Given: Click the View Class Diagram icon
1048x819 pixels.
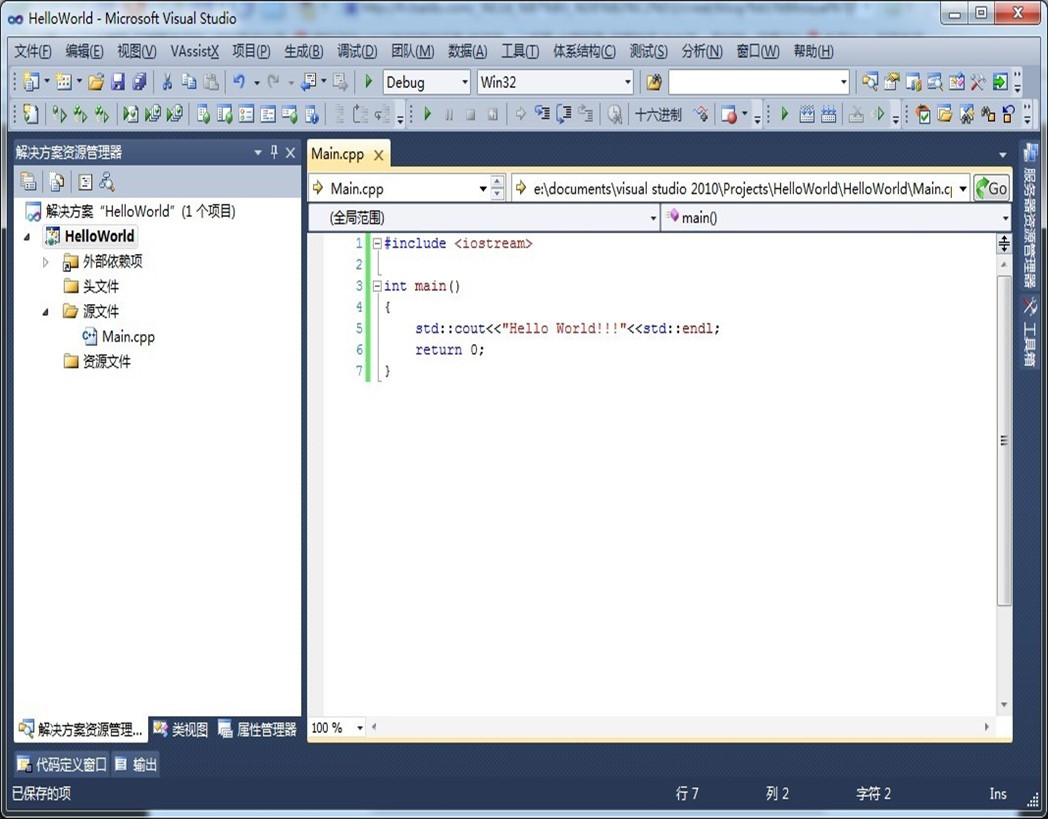Looking at the screenshot, I should click(x=106, y=182).
